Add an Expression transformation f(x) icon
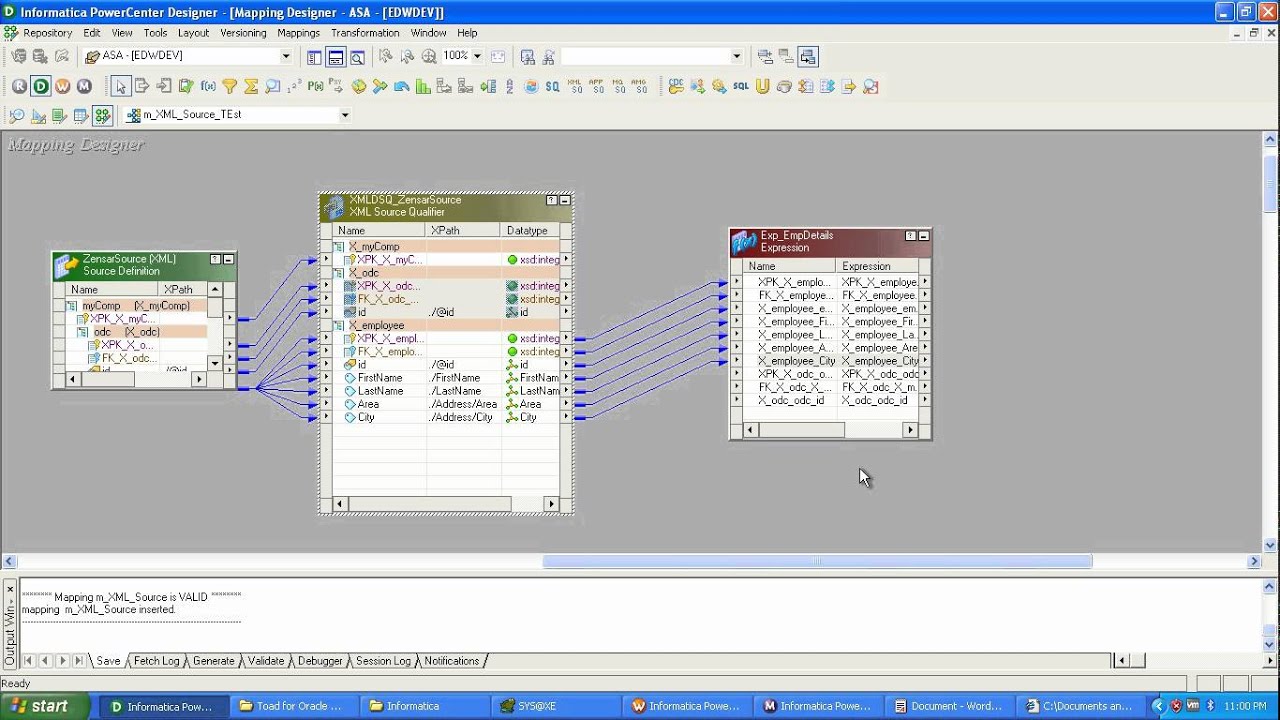This screenshot has height=720, width=1280. tap(208, 86)
